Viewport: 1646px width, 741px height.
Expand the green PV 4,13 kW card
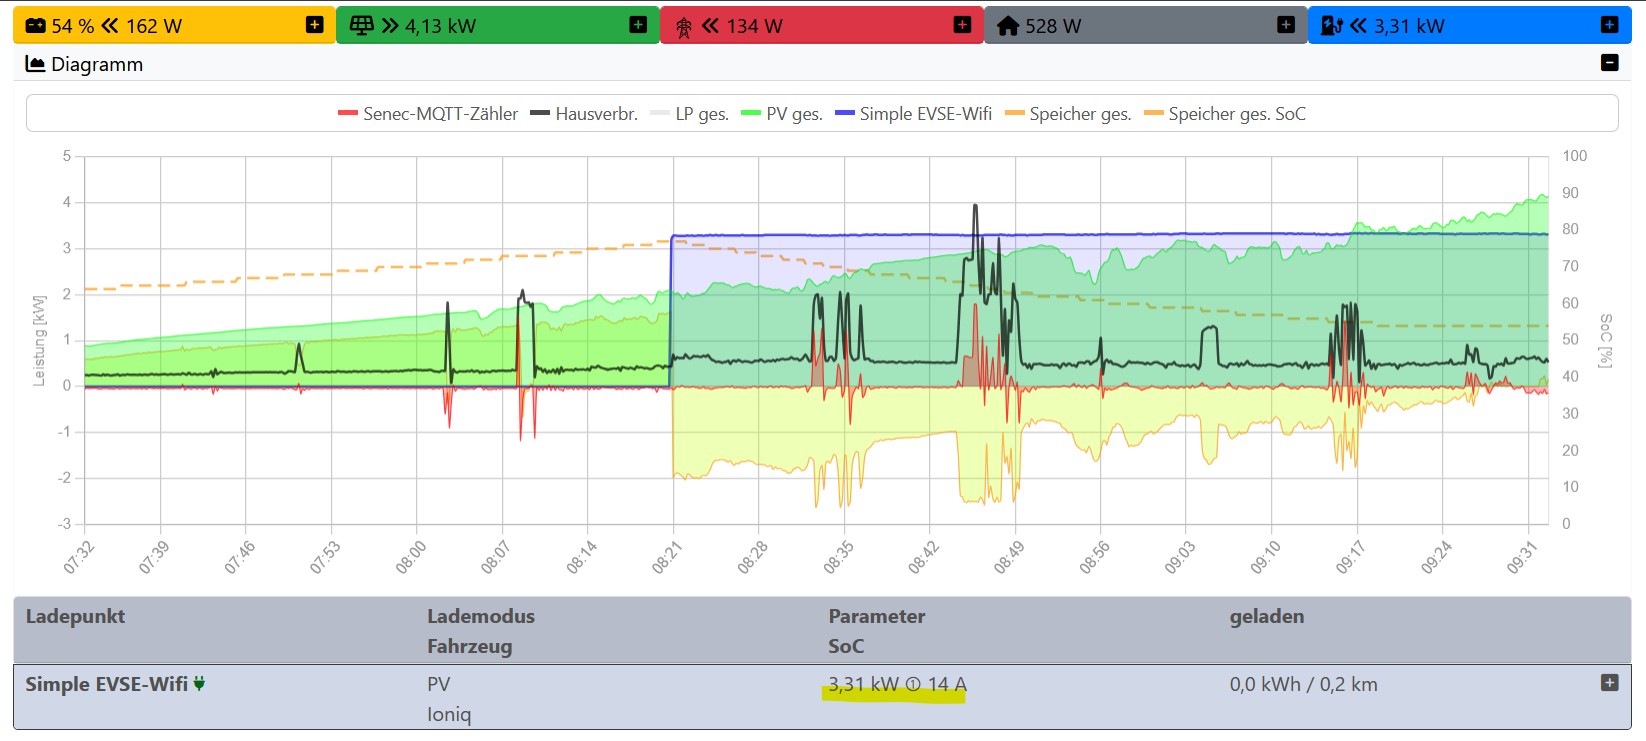click(x=638, y=25)
